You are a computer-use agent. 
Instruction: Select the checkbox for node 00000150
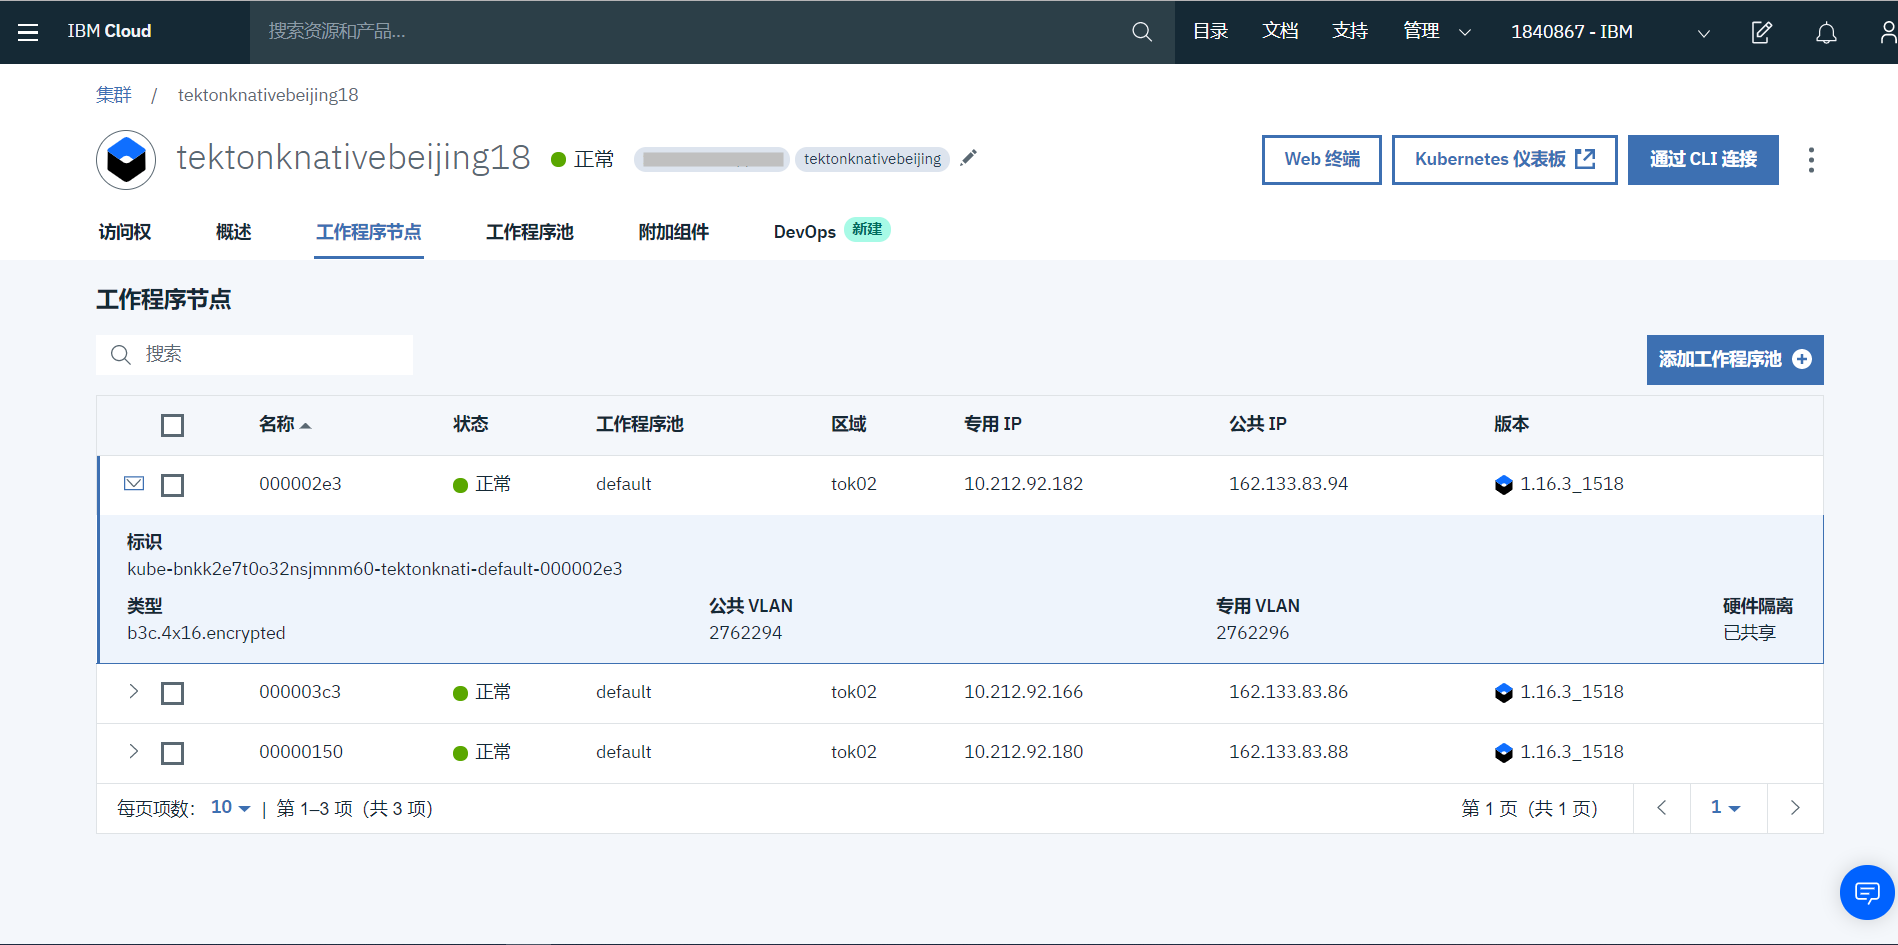pos(172,754)
